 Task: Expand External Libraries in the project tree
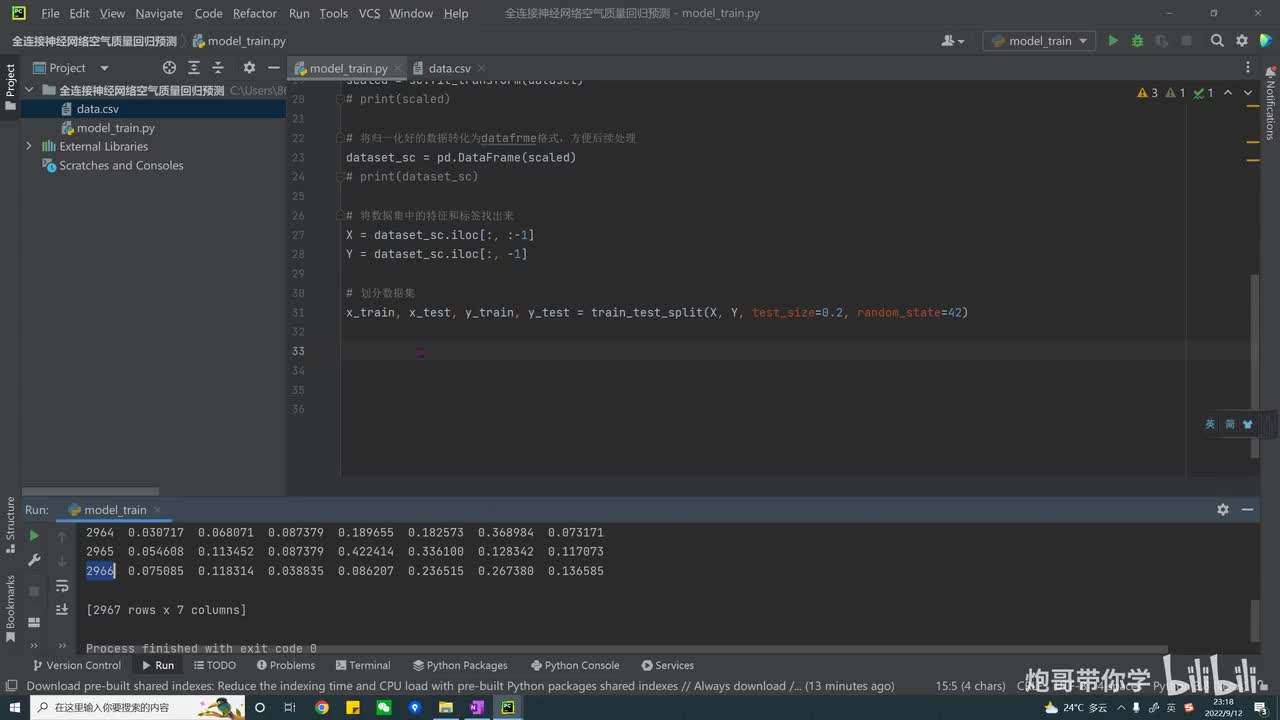(29, 146)
